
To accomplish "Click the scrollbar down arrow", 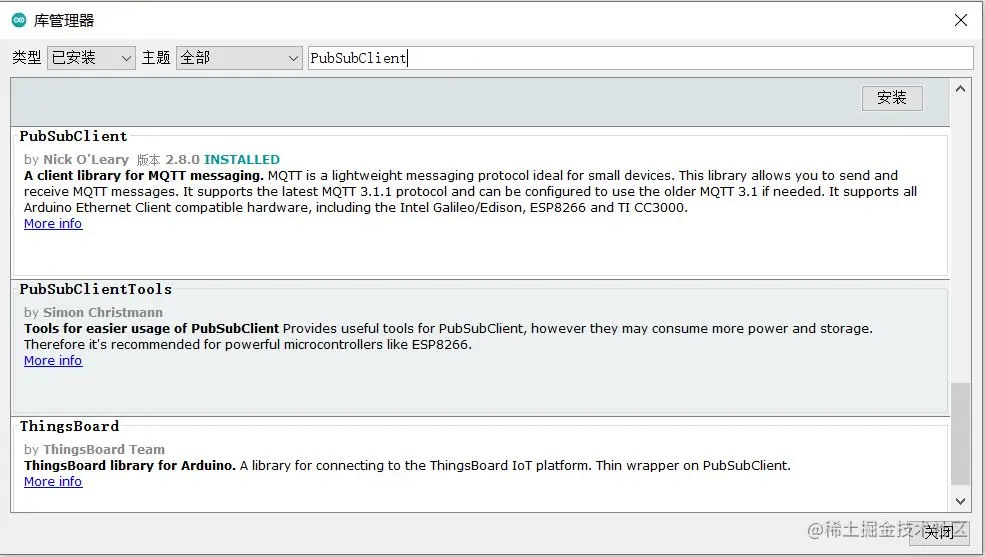I will click(960, 501).
